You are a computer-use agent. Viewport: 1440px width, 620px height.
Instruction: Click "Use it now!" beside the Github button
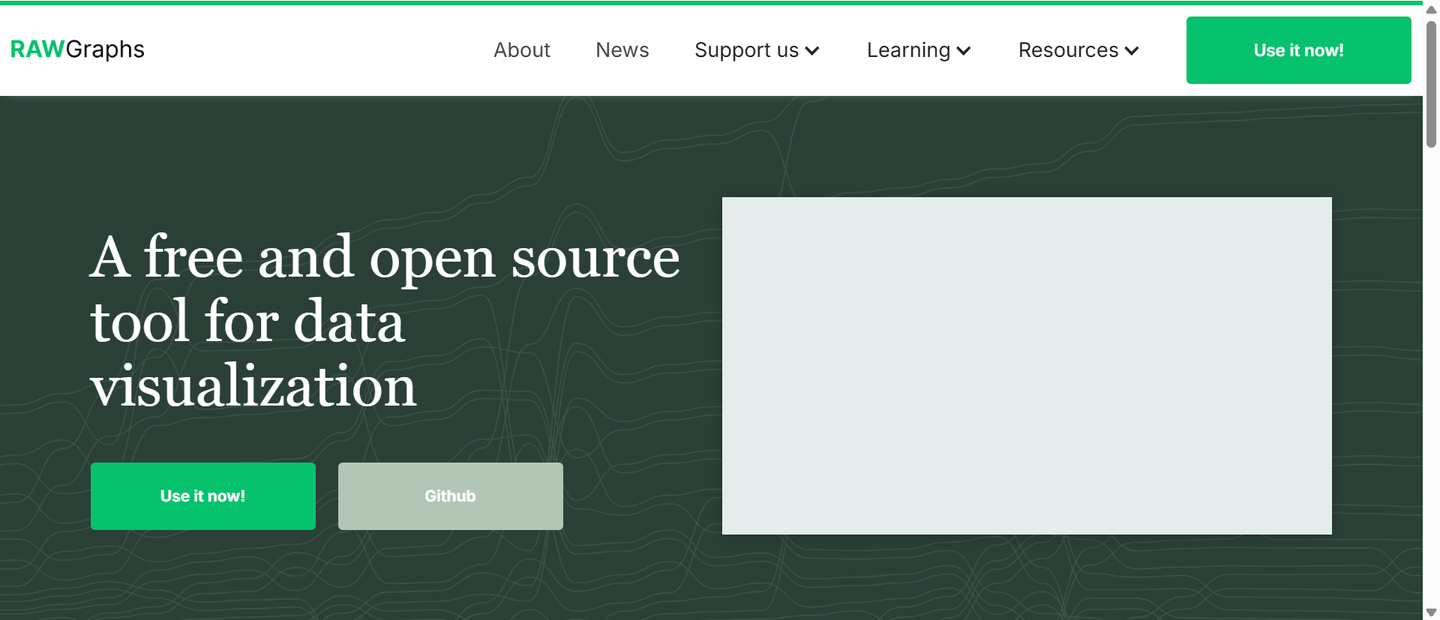click(203, 496)
